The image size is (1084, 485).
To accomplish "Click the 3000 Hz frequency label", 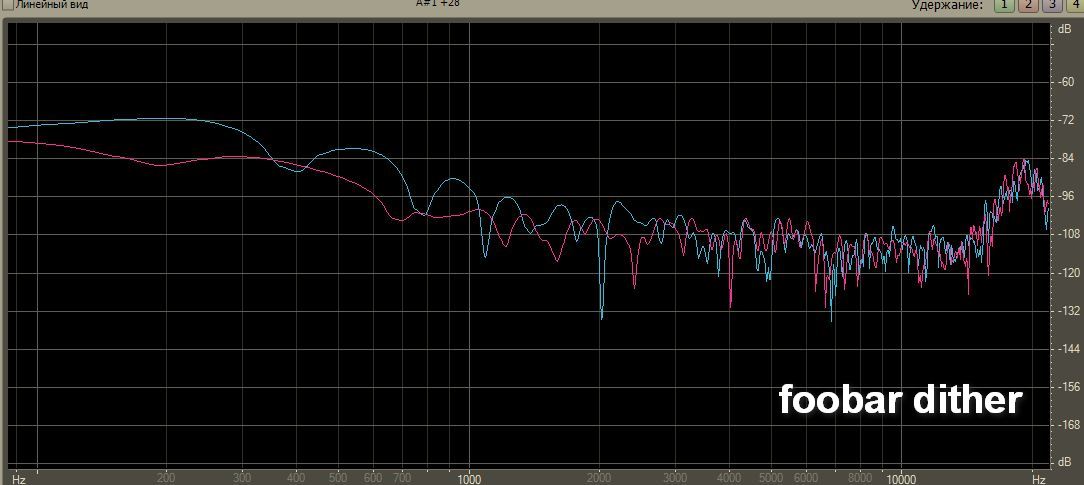I will click(x=675, y=478).
